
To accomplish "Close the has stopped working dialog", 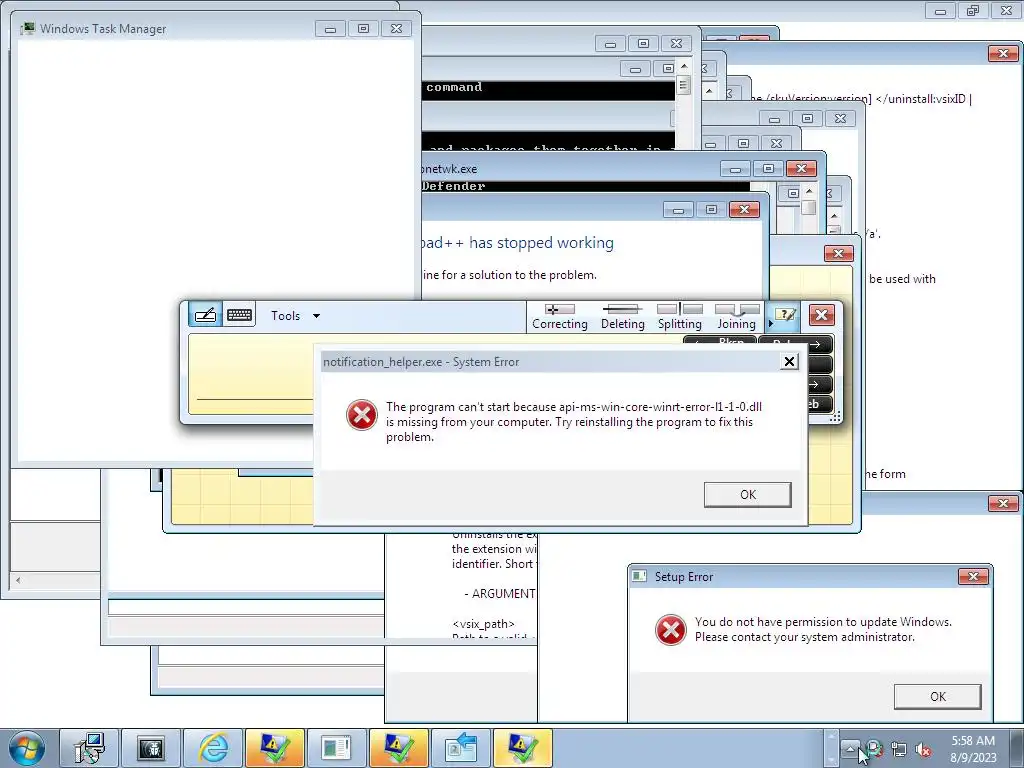I will [744, 209].
